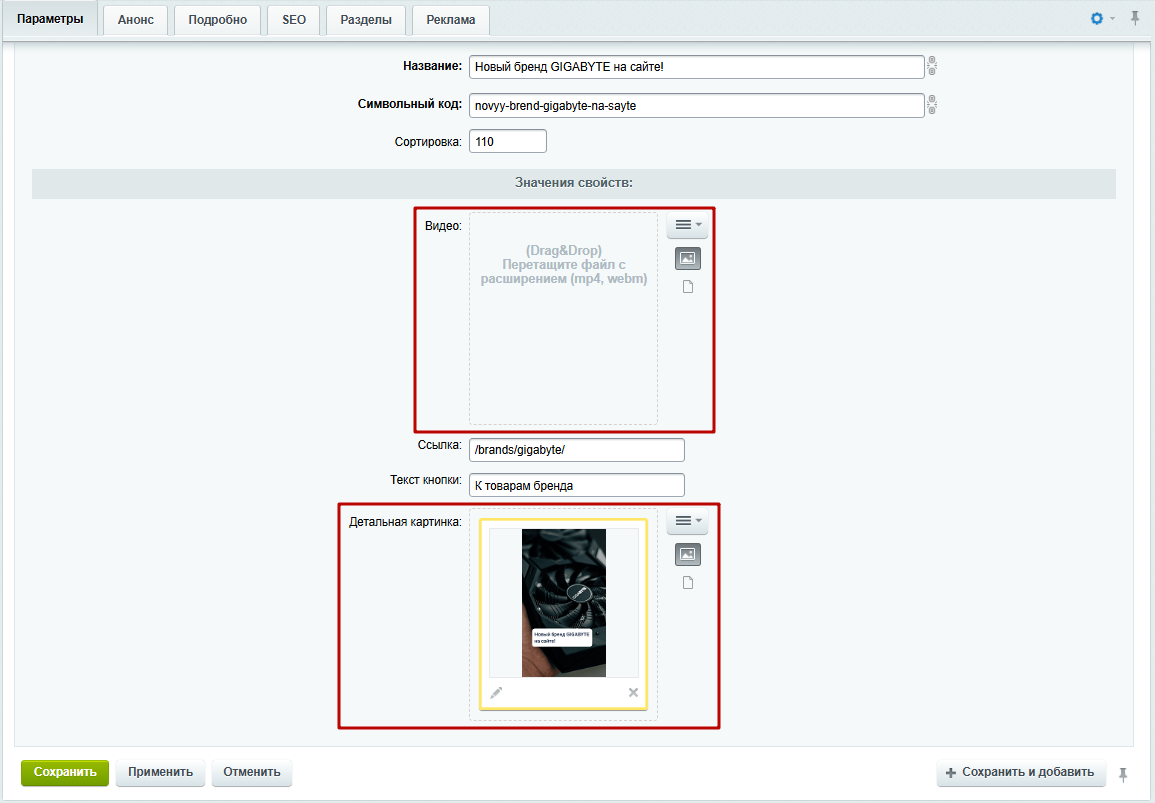Screen dimensions: 1155x803
Task: Open the Детальная картинка file source menu
Action: click(687, 521)
